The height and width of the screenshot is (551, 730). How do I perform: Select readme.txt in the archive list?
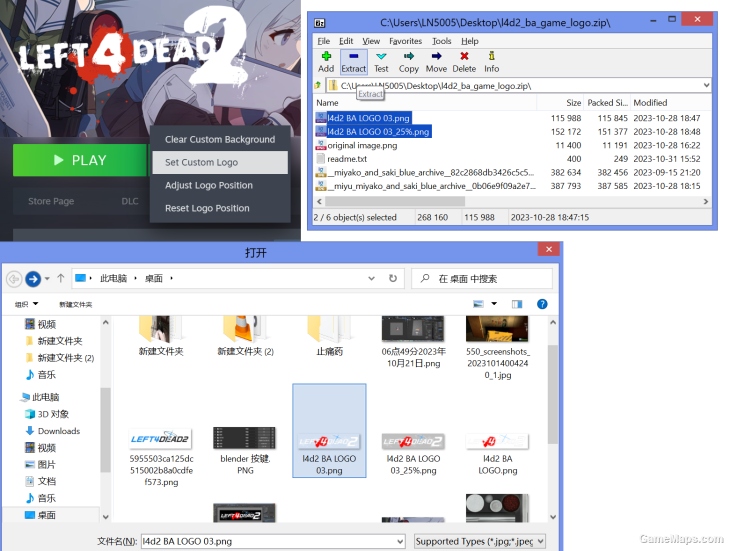[347, 159]
